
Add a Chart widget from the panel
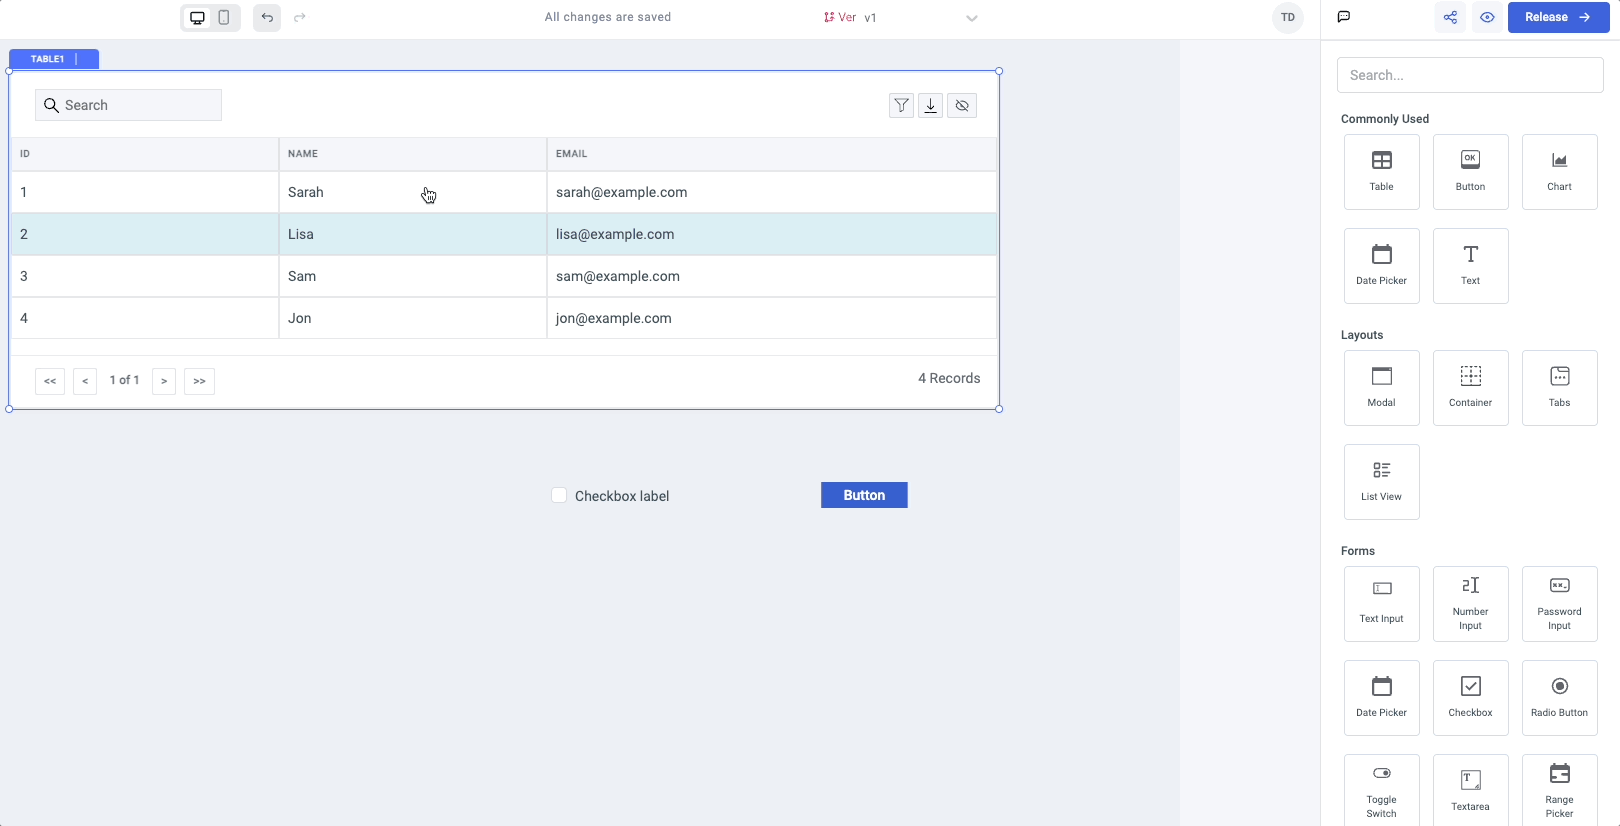(1559, 172)
